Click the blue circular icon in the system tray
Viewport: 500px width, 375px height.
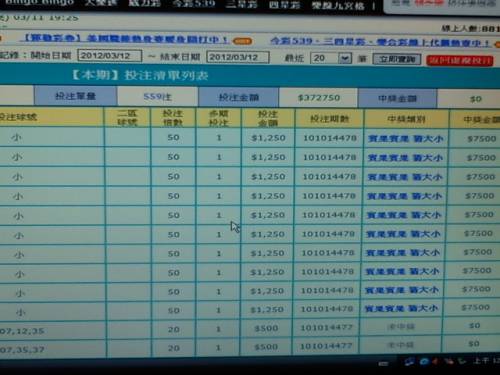click(424, 361)
